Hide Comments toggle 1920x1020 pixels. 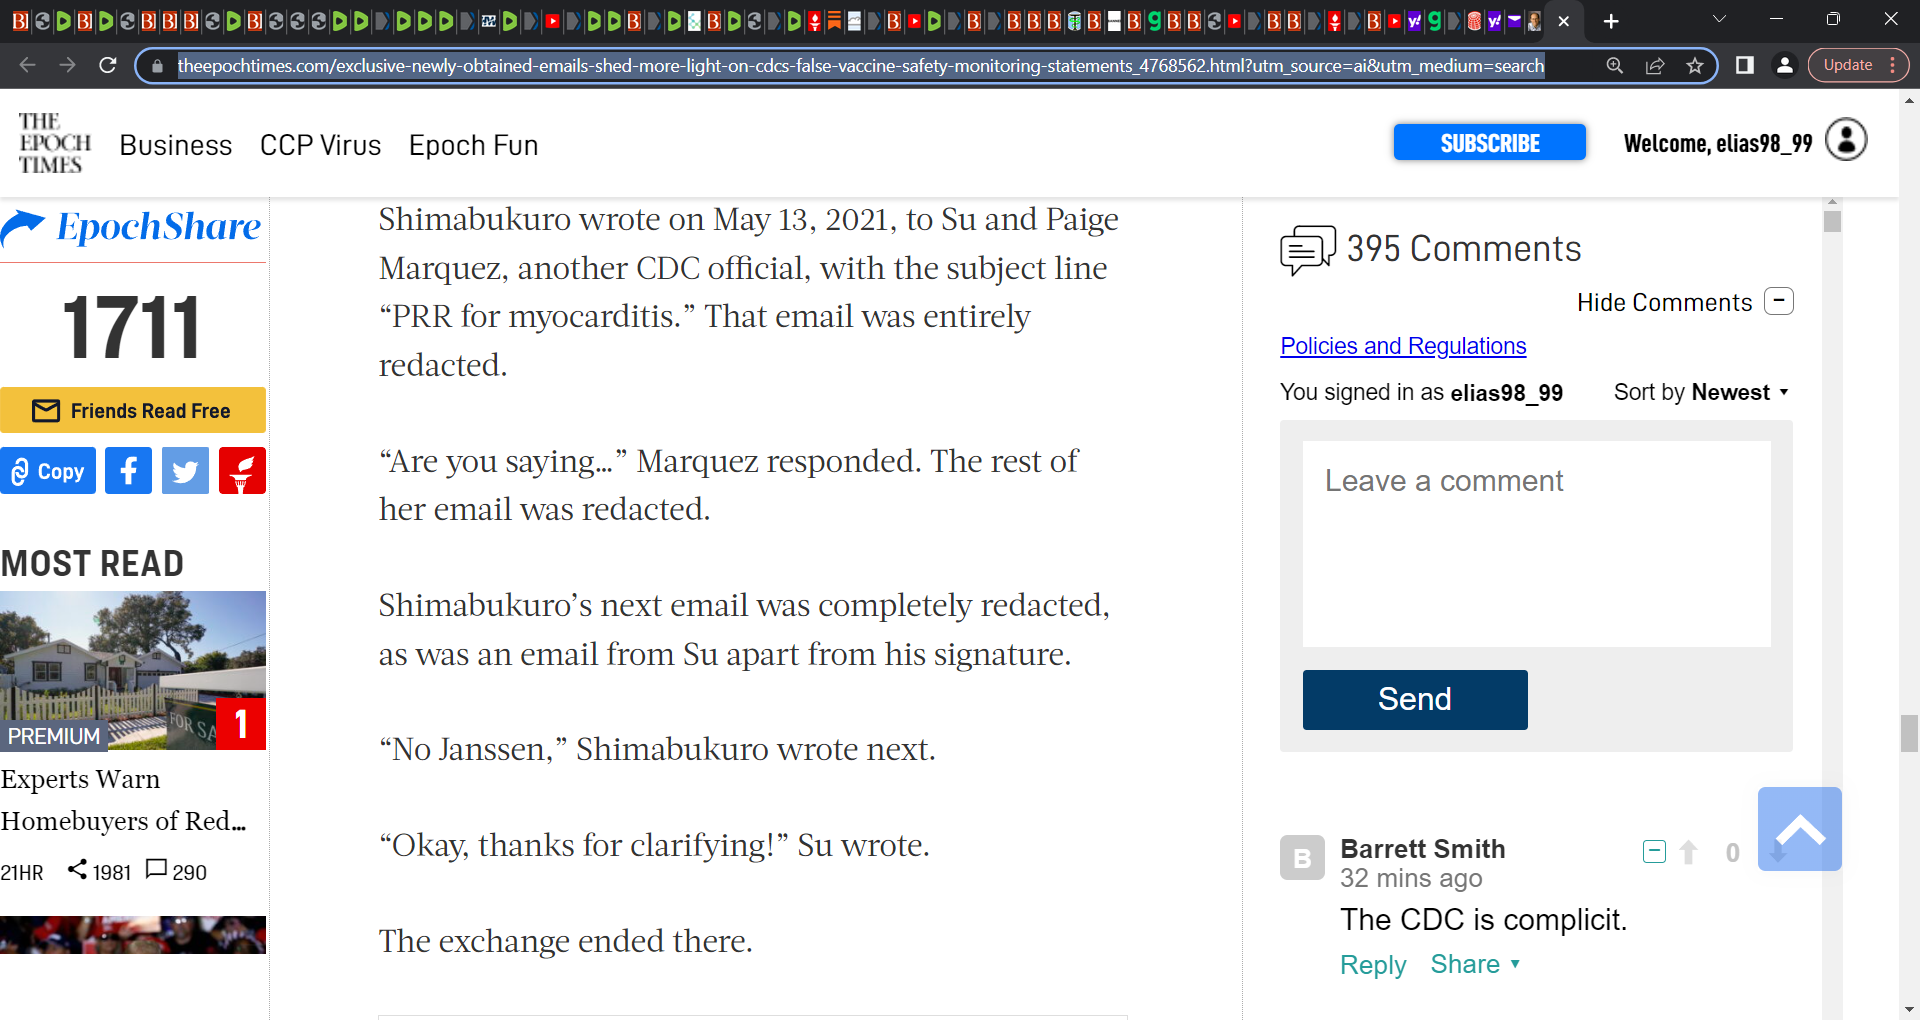(x=1685, y=302)
